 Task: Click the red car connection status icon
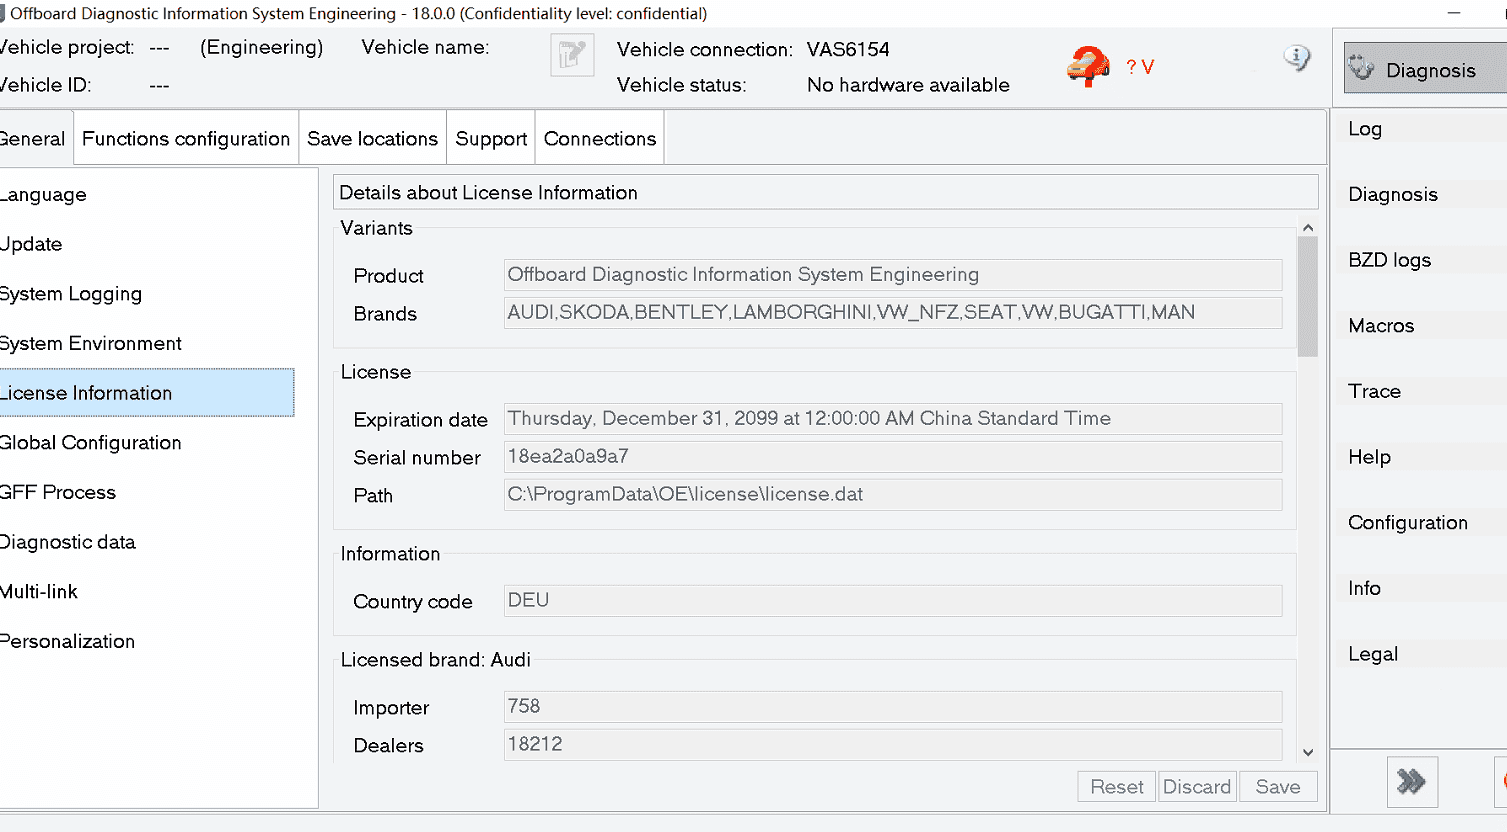[1088, 67]
